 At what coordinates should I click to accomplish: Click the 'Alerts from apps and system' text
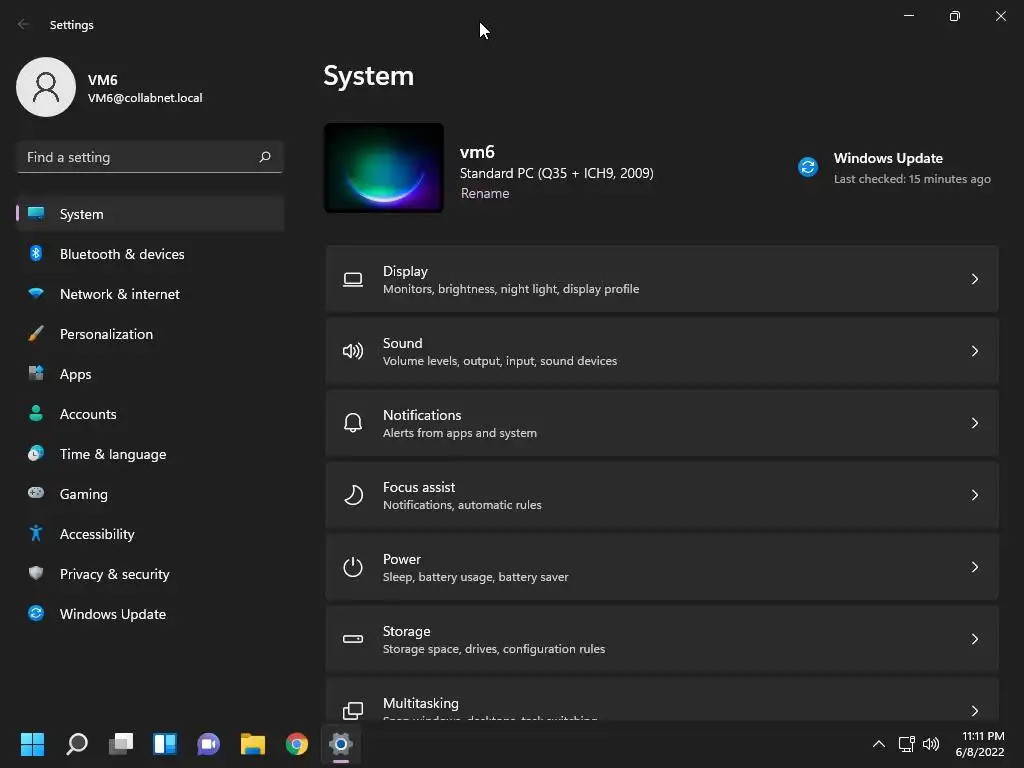click(x=460, y=433)
